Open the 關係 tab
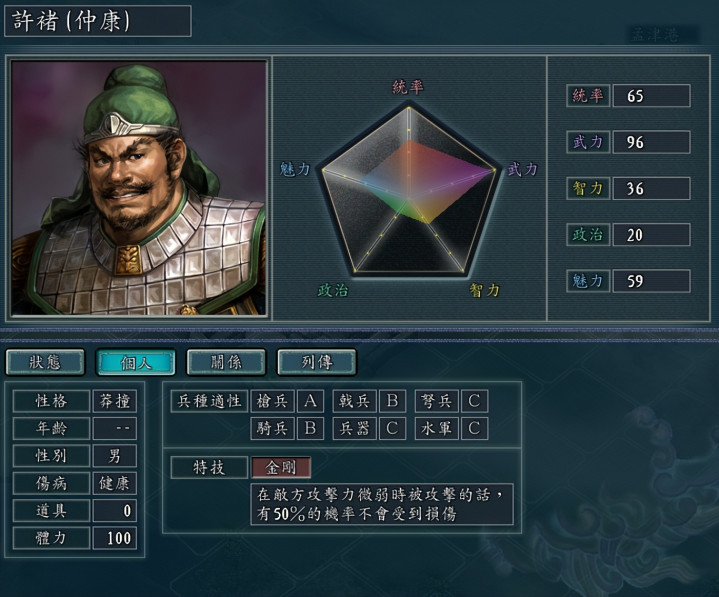The image size is (719, 597). point(226,362)
